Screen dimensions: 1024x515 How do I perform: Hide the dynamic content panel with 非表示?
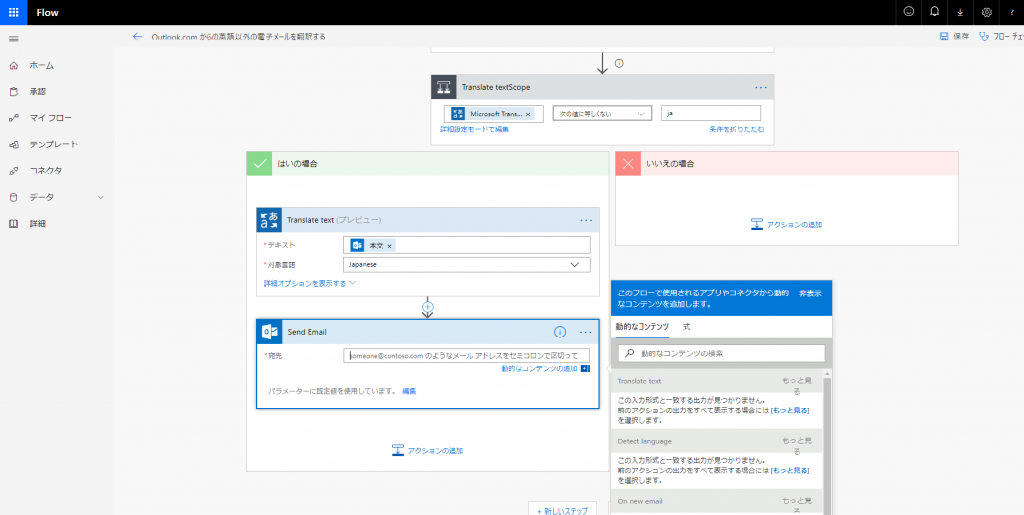click(810, 294)
